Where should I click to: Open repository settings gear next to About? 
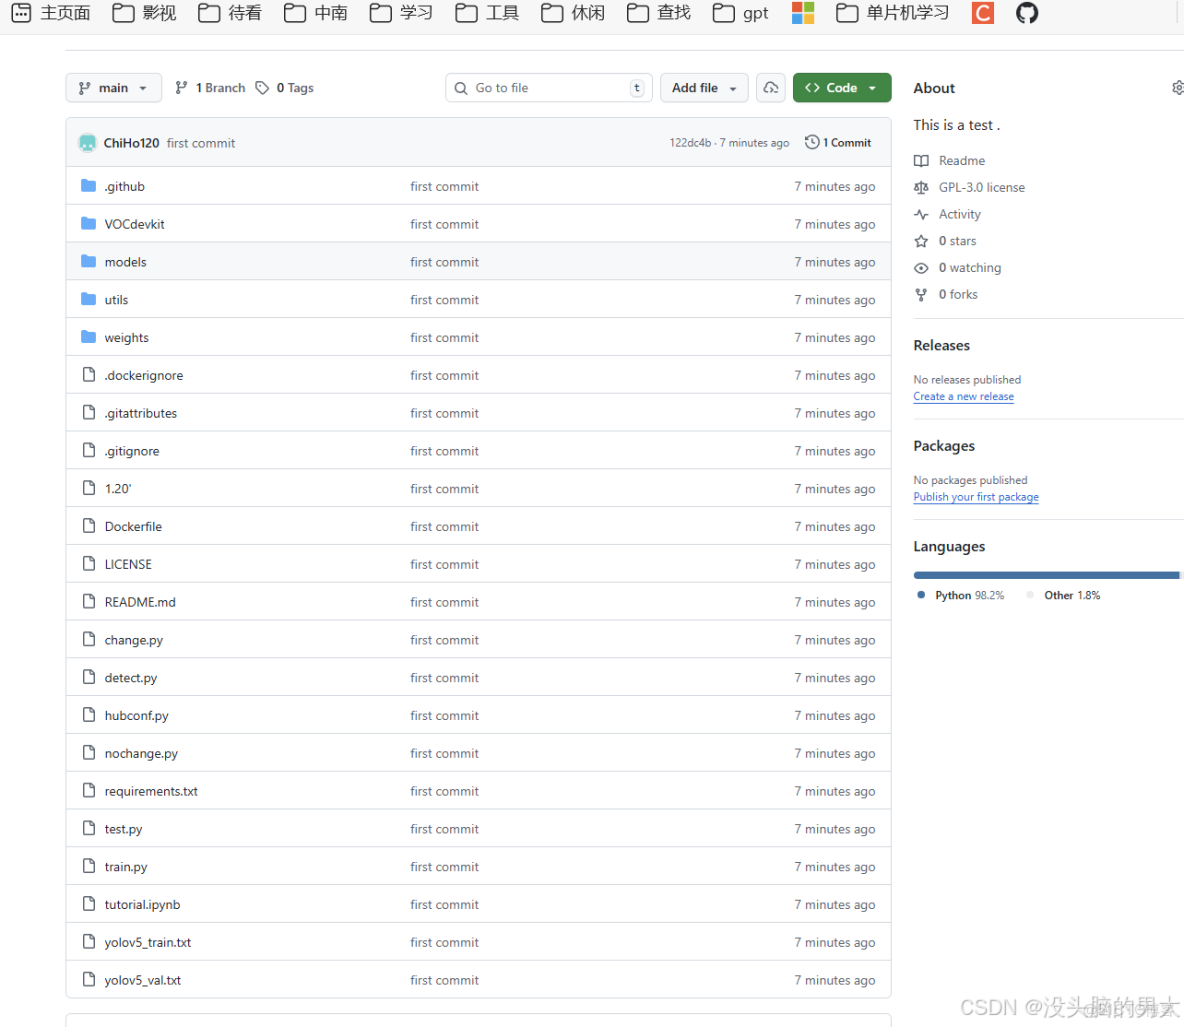coord(1177,88)
